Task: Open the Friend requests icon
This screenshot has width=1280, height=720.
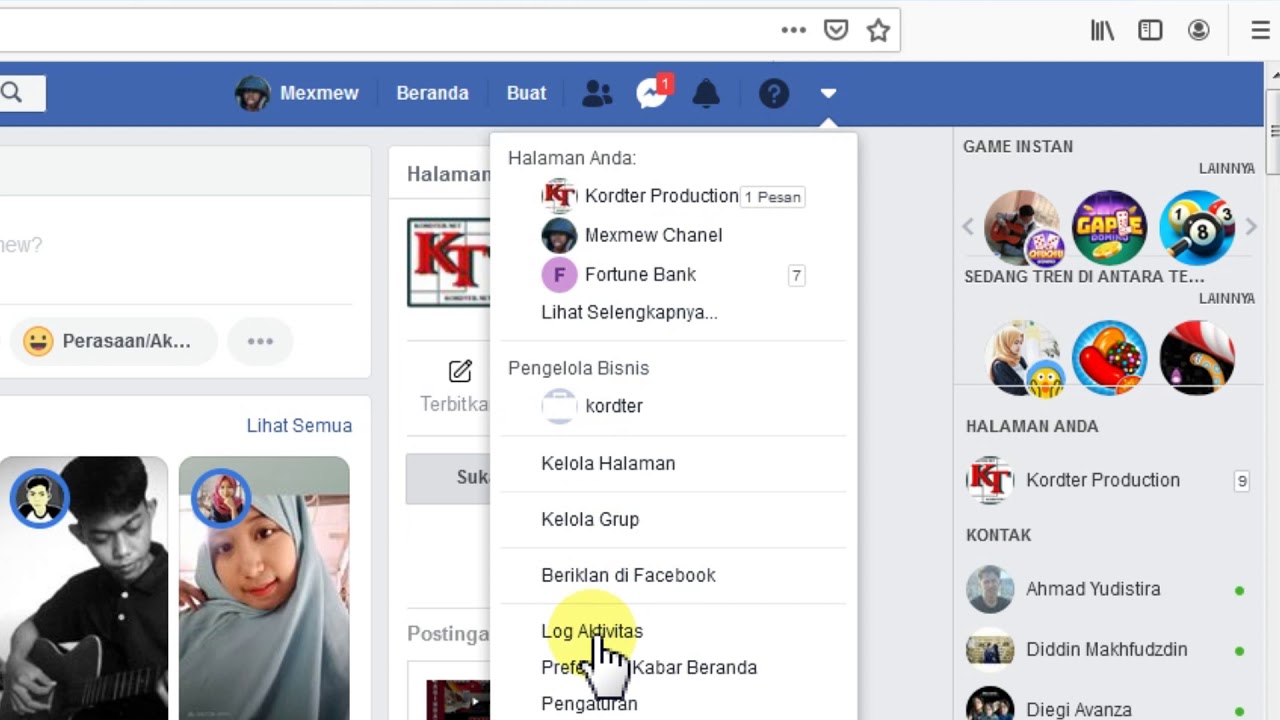Action: [x=597, y=93]
